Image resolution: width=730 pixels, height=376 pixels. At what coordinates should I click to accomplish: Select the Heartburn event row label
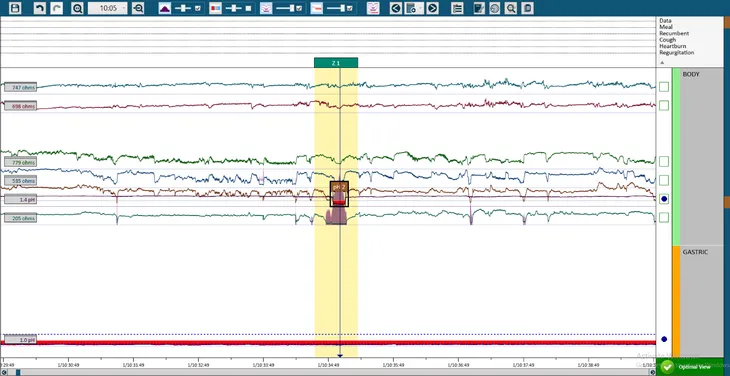(x=669, y=46)
